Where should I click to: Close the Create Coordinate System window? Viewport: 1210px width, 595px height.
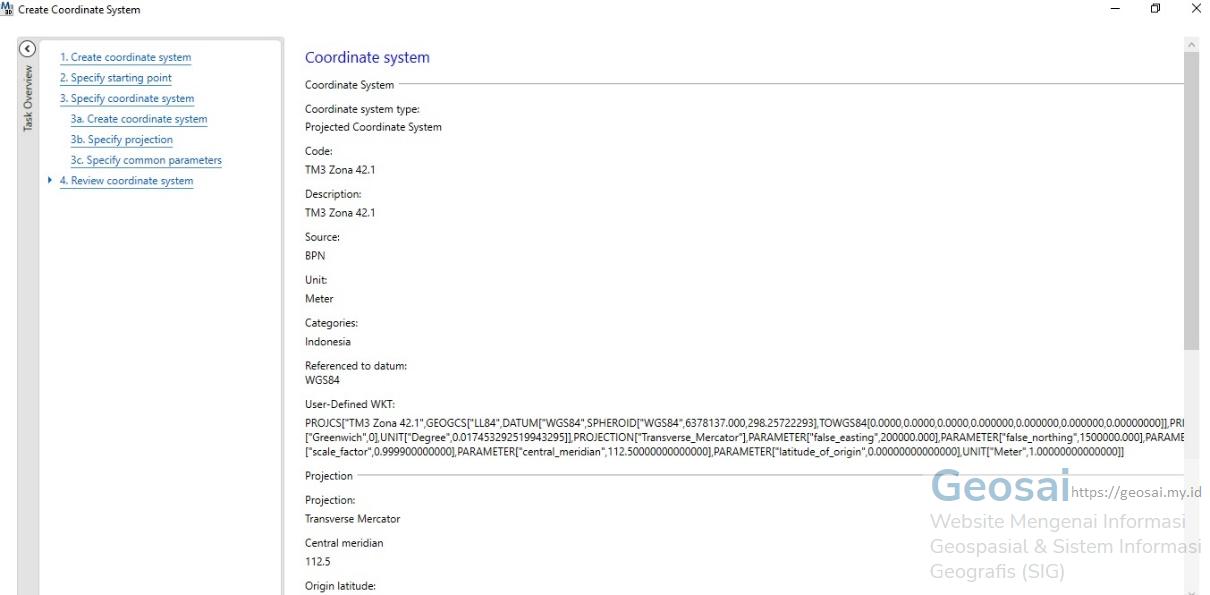pos(1196,9)
